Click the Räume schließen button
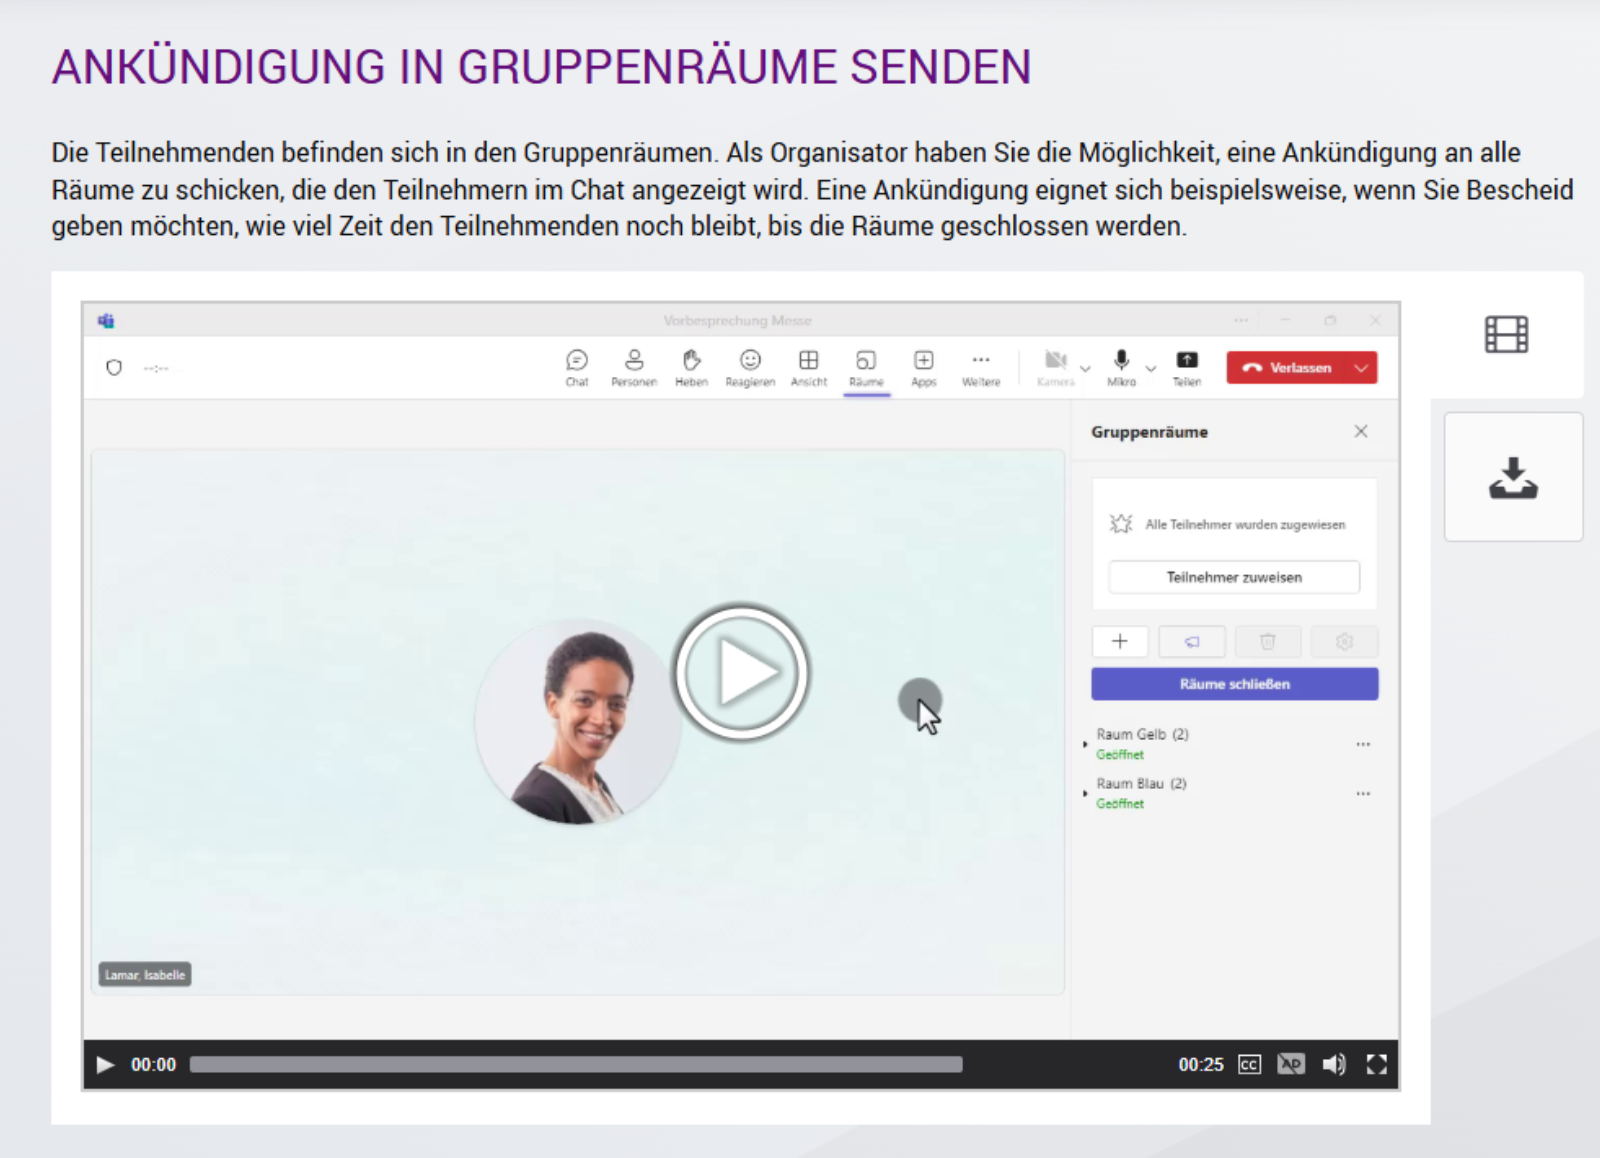Screen dimensions: 1600x1158 pyautogui.click(x=1234, y=684)
